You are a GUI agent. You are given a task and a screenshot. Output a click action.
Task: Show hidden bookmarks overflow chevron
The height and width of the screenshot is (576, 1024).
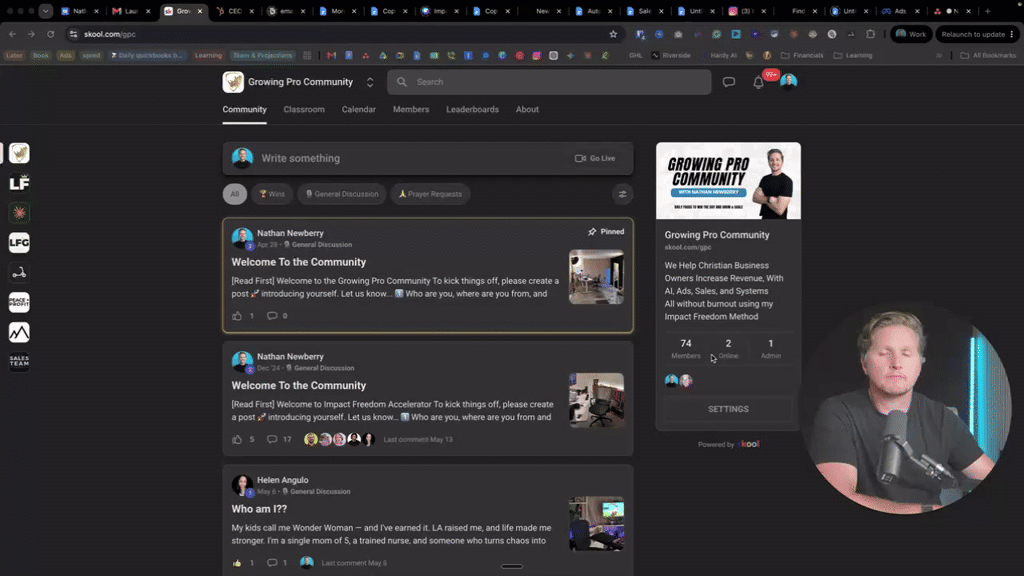939,56
